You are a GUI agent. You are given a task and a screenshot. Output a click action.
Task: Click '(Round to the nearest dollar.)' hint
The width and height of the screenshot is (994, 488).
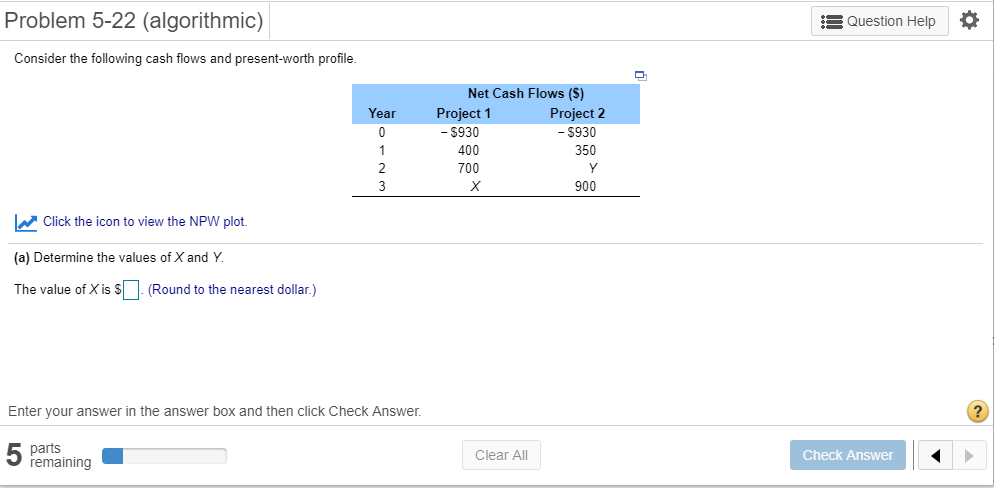[x=232, y=290]
